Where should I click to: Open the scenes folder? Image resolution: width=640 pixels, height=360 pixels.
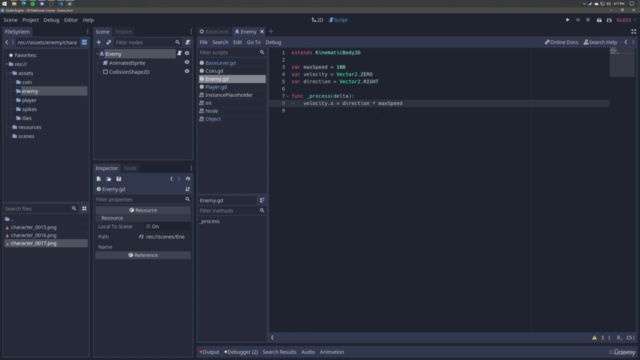tap(26, 136)
